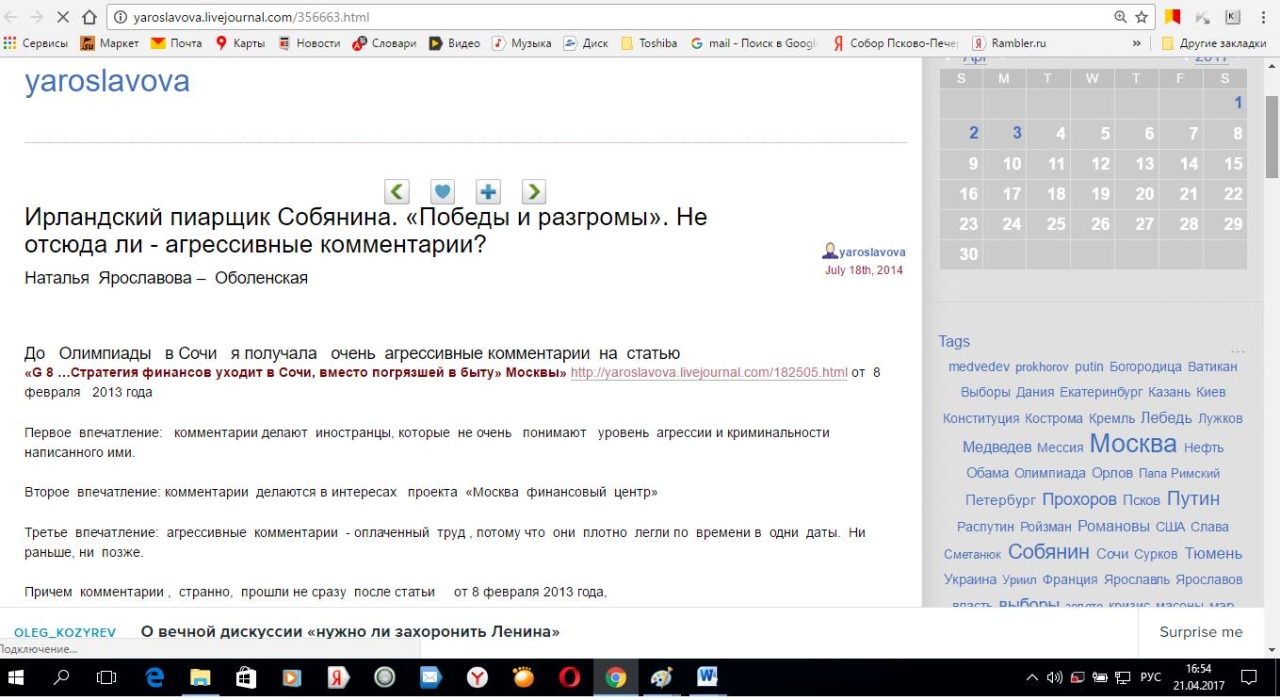The image size is (1280, 700).
Task: Open the Action Center notifications
Action: tap(1249, 677)
